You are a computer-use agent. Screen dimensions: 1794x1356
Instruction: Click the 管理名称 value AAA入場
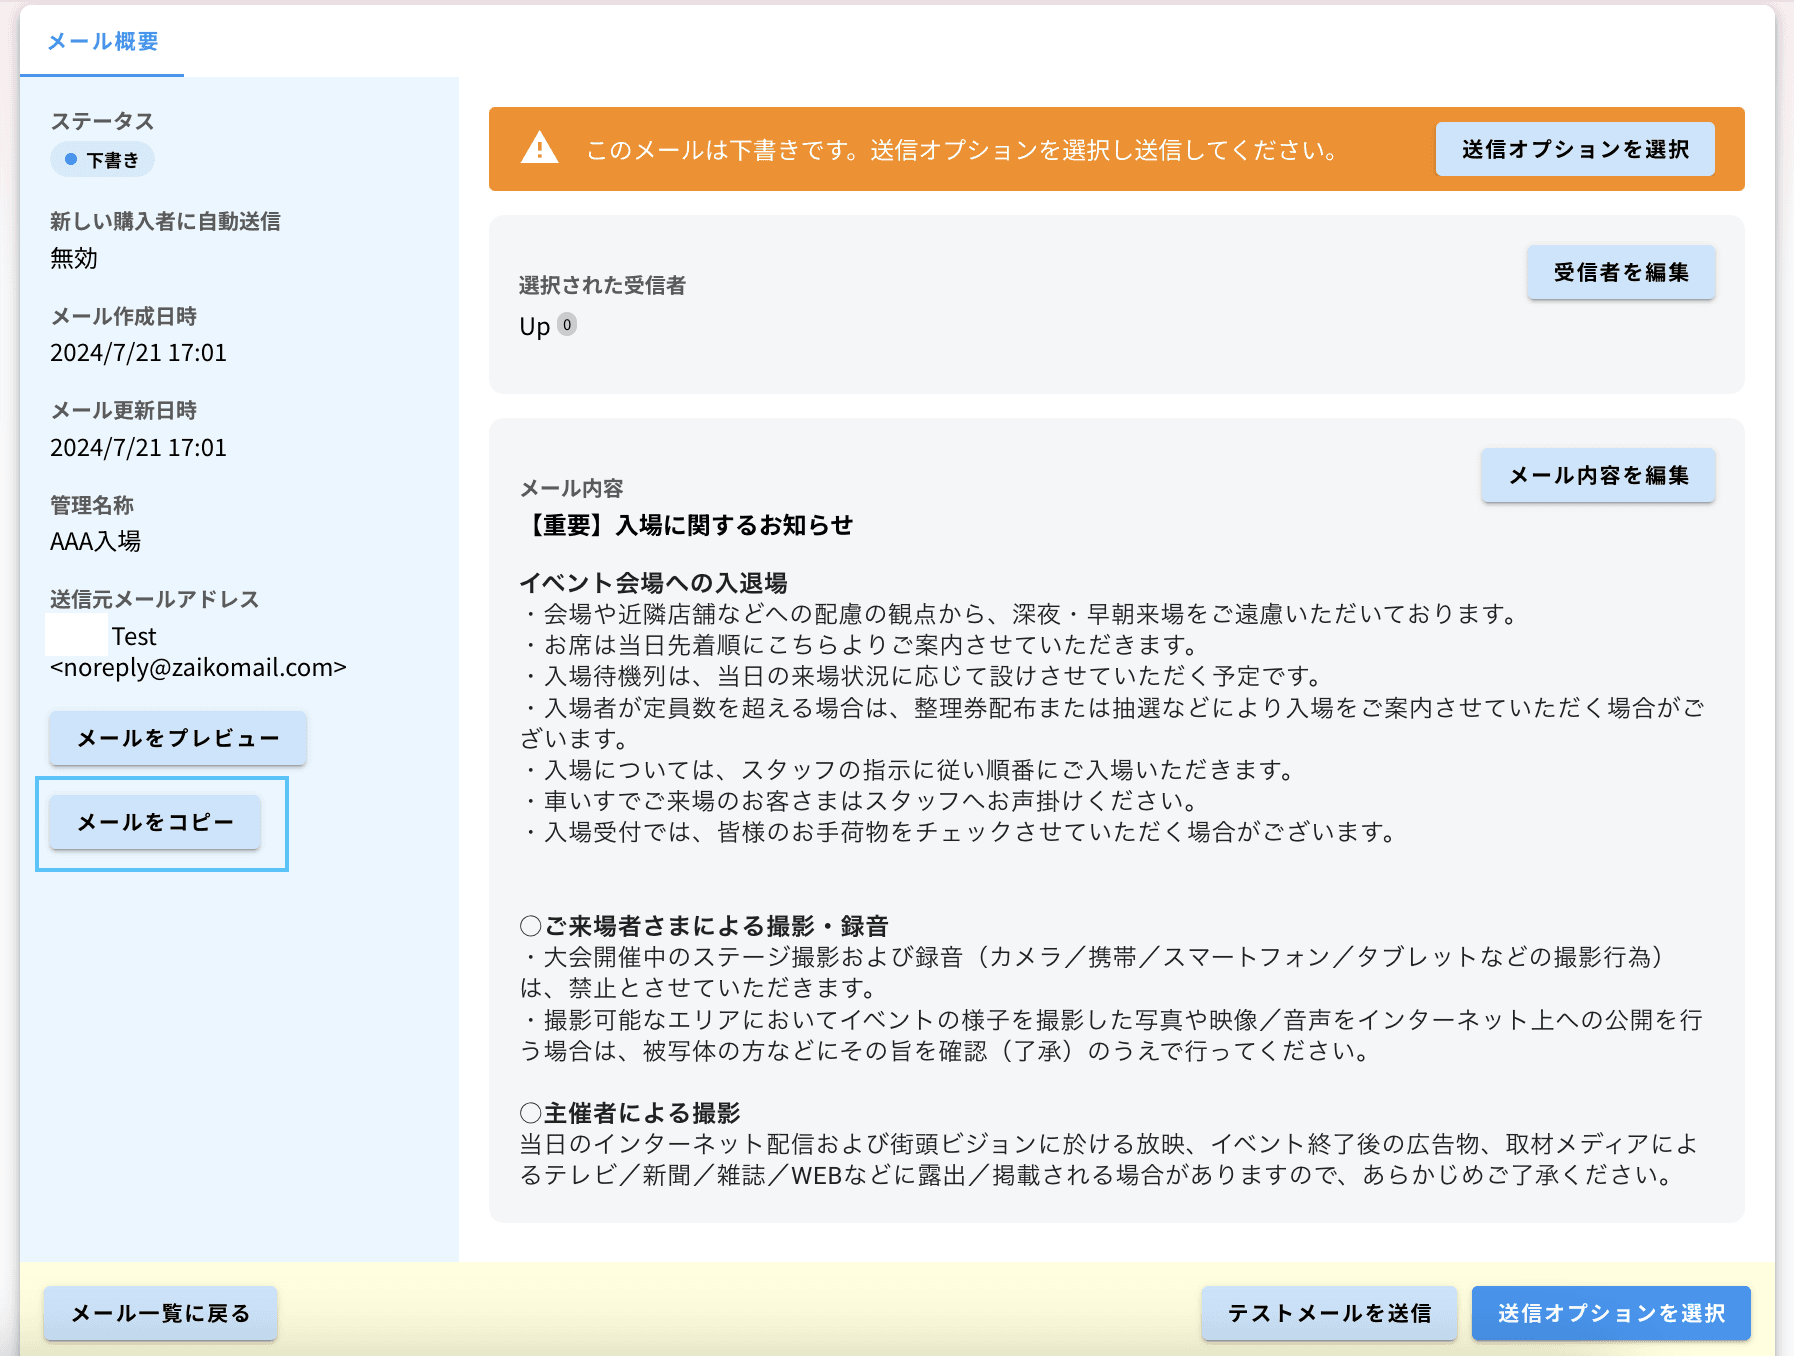click(x=95, y=541)
